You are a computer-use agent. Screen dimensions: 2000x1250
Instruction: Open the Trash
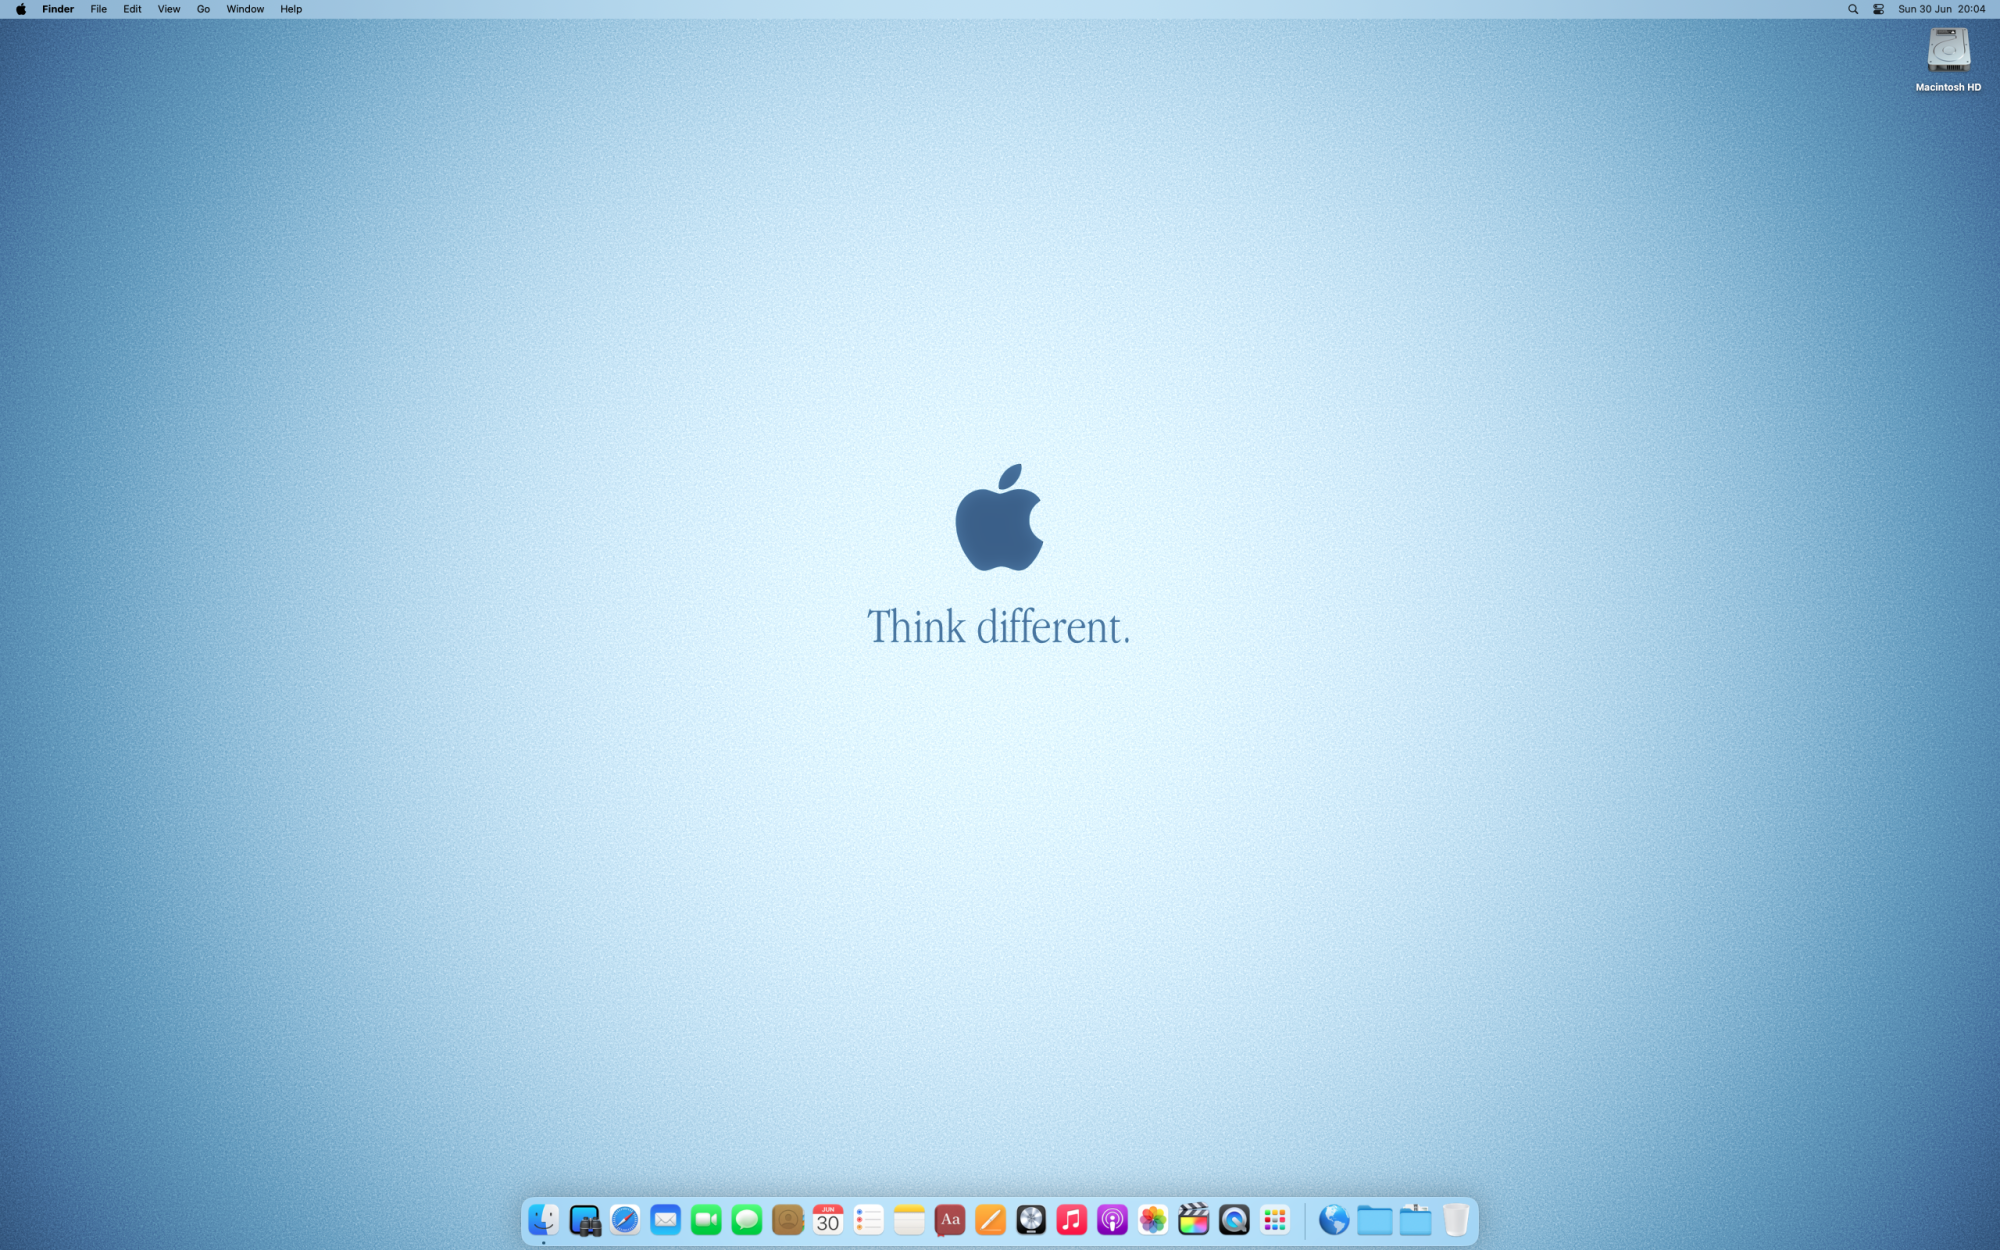(x=1456, y=1220)
